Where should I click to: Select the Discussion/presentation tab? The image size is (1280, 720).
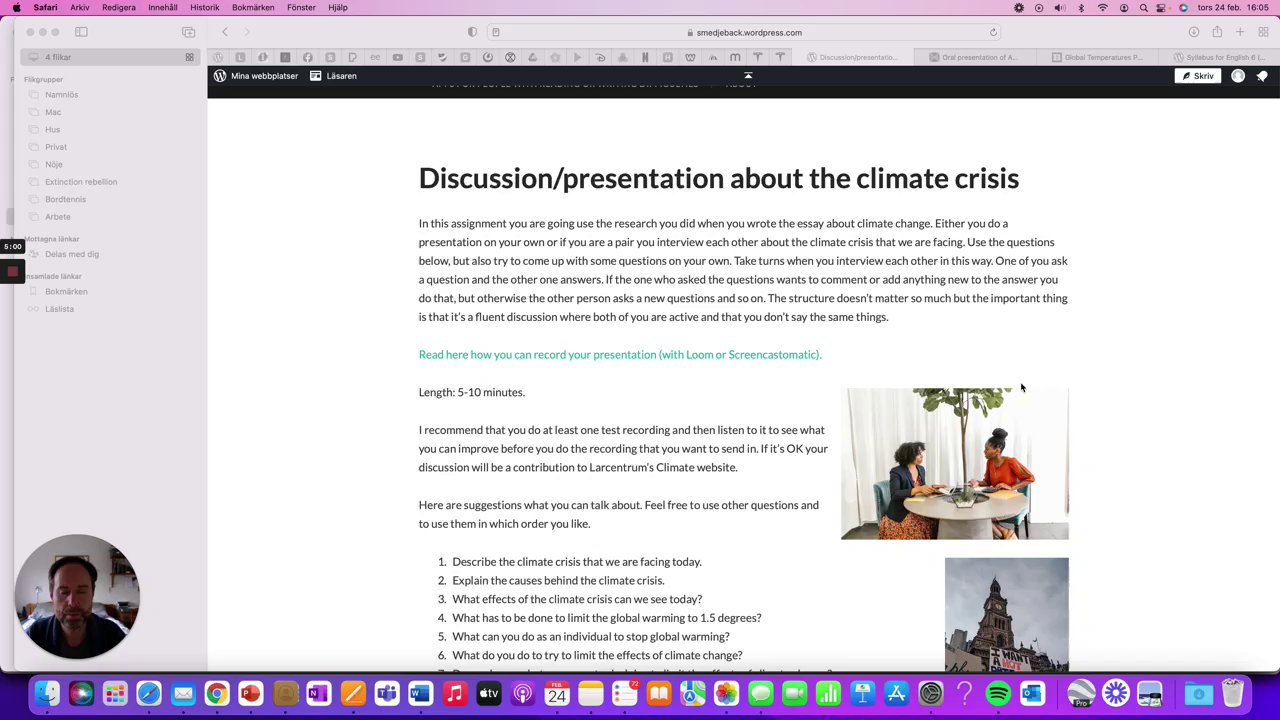click(x=852, y=57)
